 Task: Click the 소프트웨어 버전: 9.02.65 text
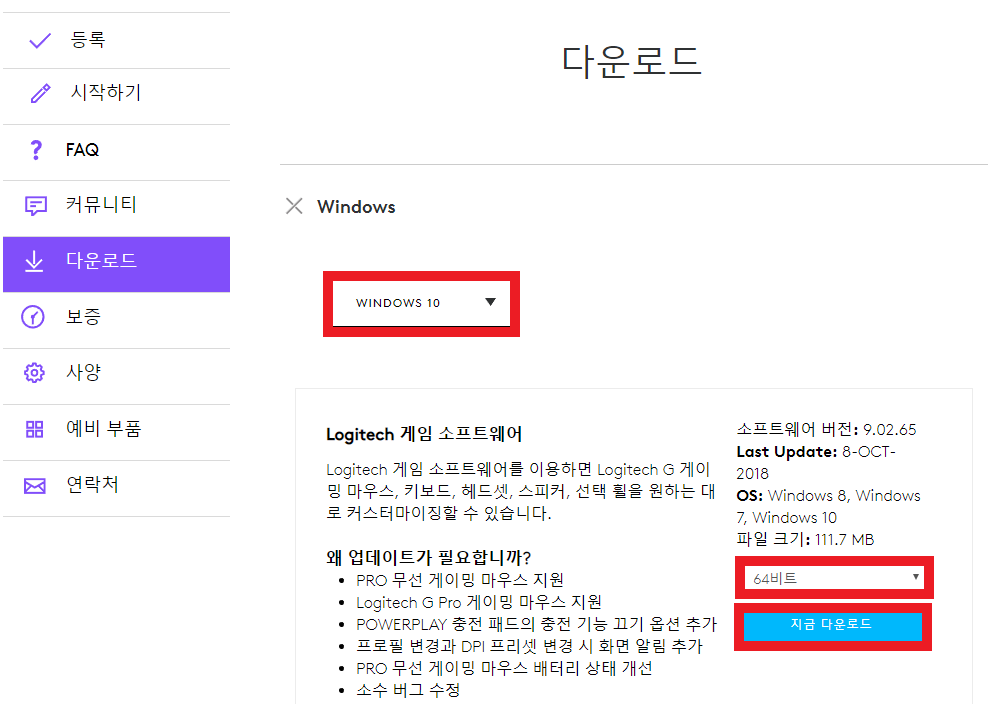826,430
